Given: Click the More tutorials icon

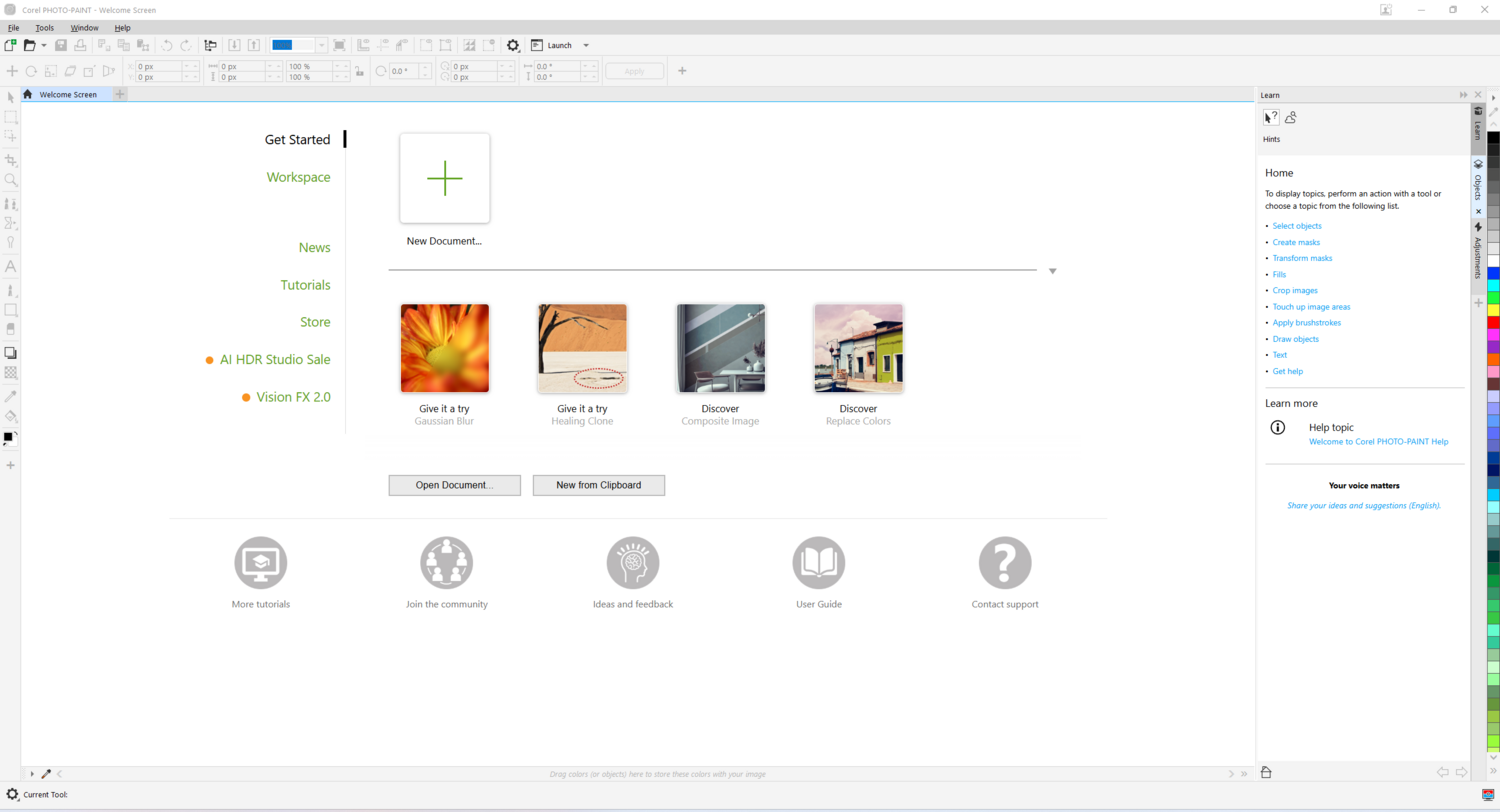Looking at the screenshot, I should click(260, 563).
